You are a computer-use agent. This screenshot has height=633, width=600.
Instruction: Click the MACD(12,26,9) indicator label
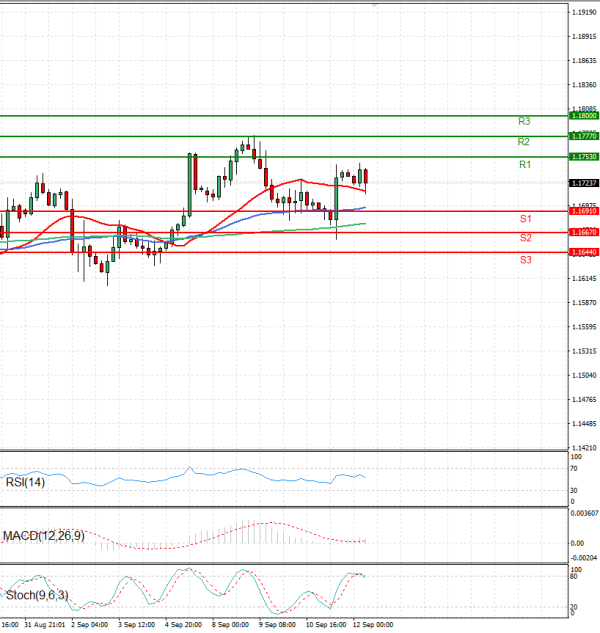(x=44, y=536)
